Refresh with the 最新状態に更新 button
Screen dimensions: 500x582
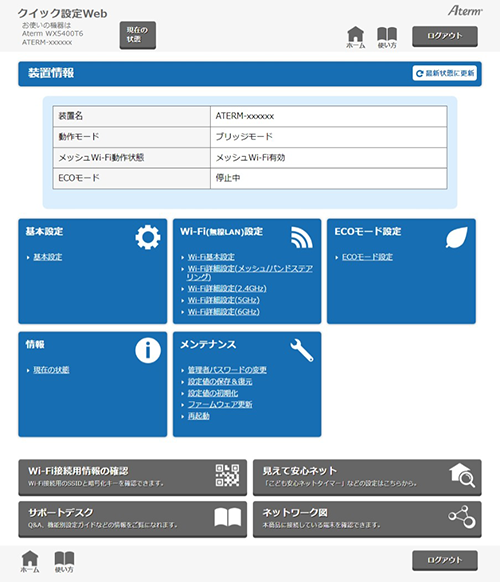coord(445,73)
